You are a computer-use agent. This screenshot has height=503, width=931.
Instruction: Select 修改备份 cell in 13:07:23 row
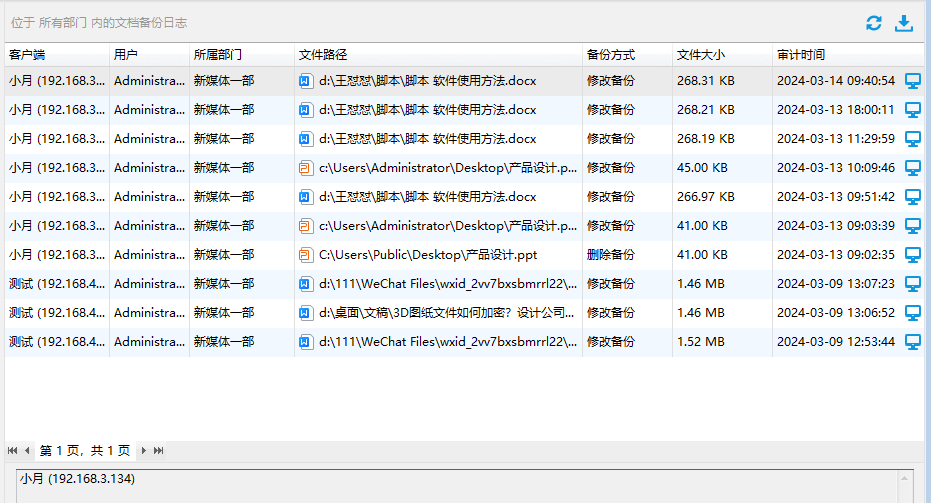[x=611, y=284]
